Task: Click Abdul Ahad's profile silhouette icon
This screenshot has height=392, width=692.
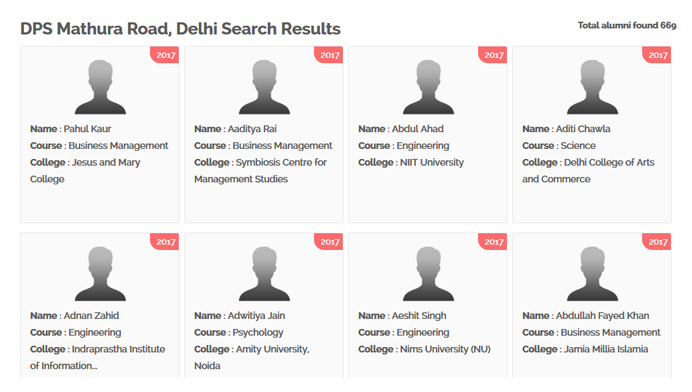Action: 429,87
